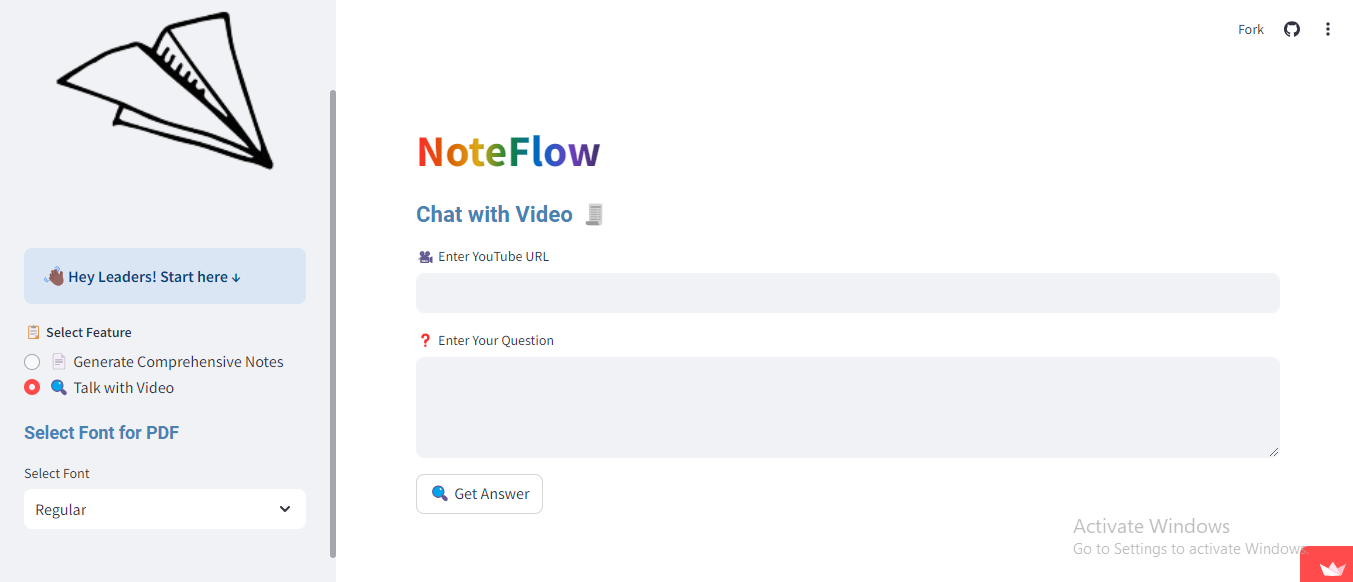Viewport: 1353px width, 582px height.
Task: Click the sidebar vertical scrollbar
Action: [x=333, y=323]
